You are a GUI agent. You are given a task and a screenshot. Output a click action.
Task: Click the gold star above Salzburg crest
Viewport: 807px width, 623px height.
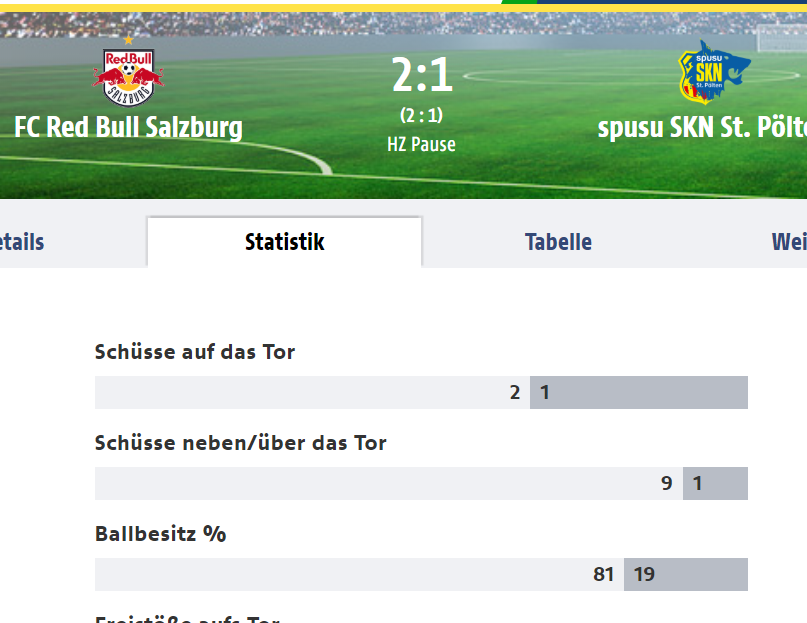pyautogui.click(x=128, y=40)
